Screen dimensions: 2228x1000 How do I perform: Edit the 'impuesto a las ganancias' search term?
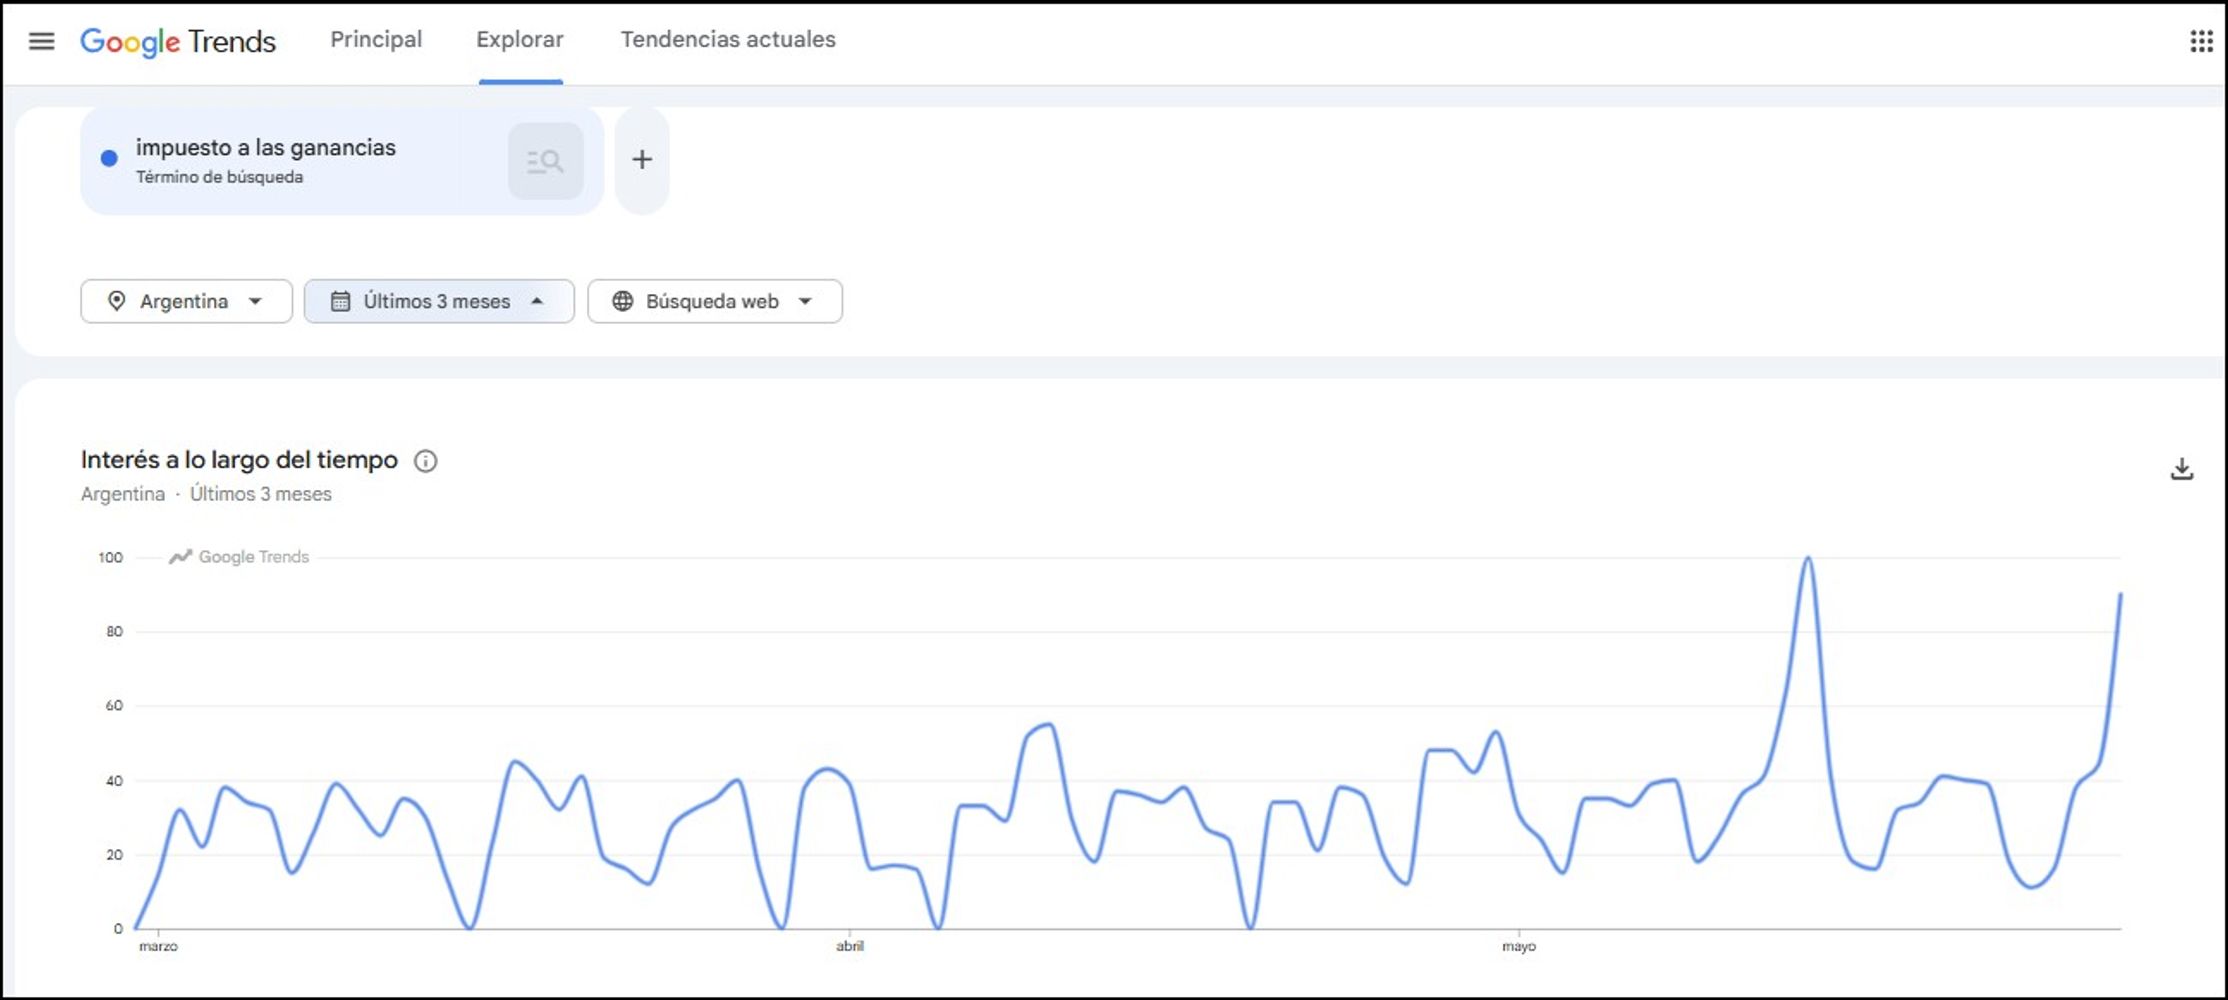coord(266,148)
